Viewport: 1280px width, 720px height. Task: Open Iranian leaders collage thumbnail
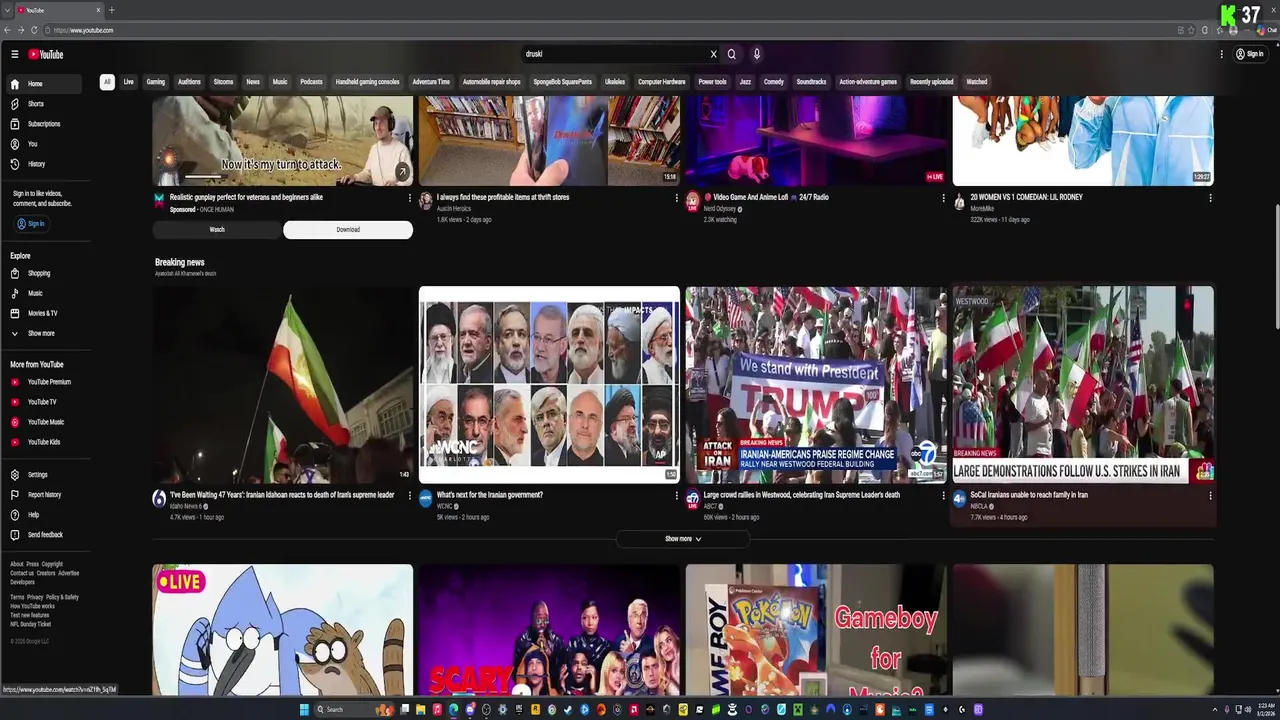coord(549,385)
